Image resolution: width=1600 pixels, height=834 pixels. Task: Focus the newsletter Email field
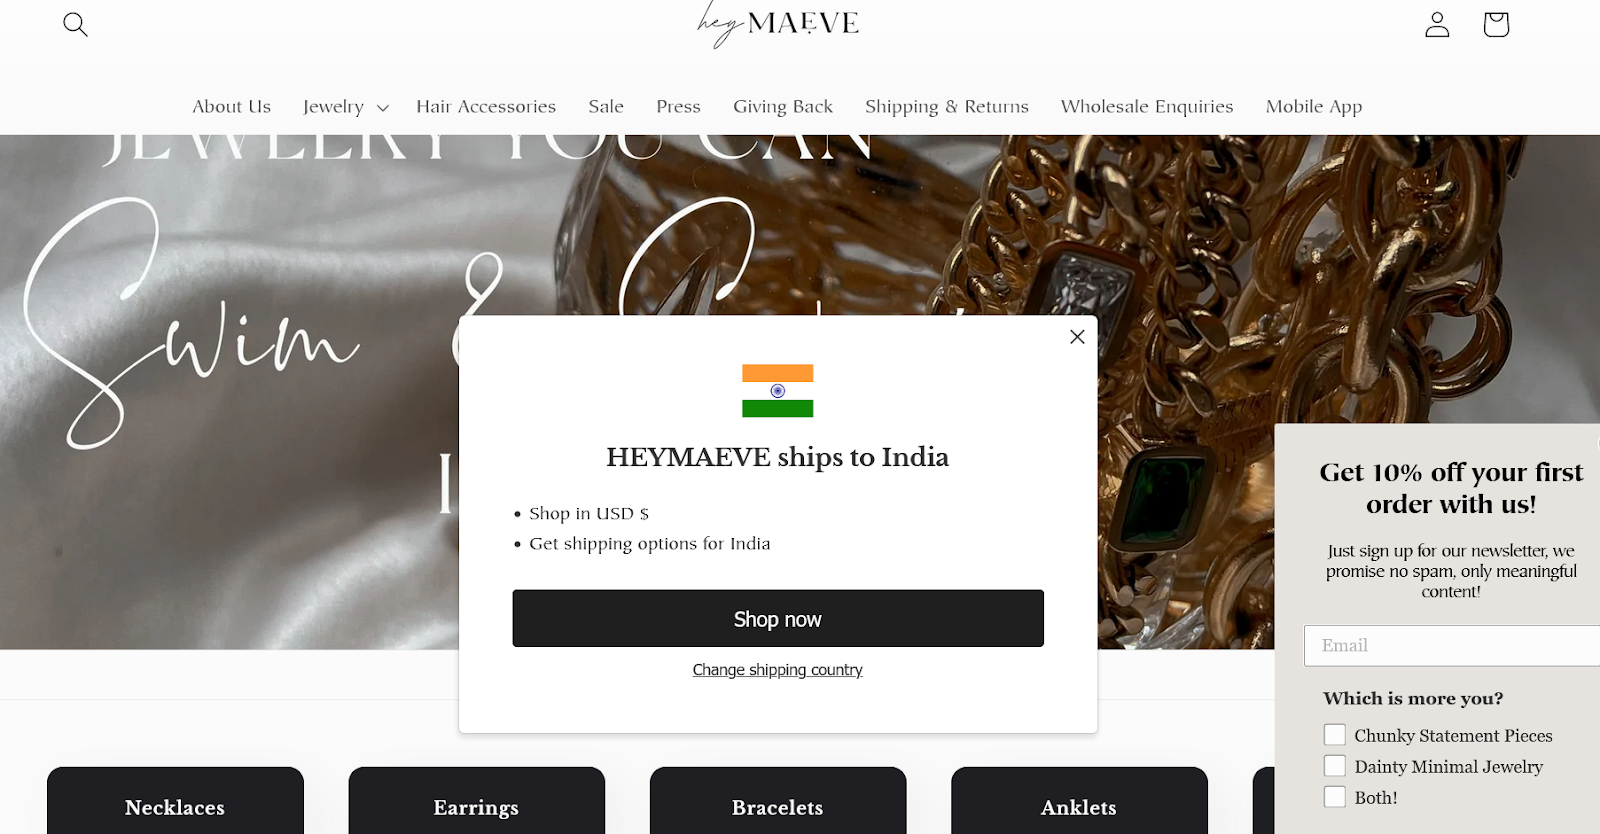pyautogui.click(x=1452, y=646)
